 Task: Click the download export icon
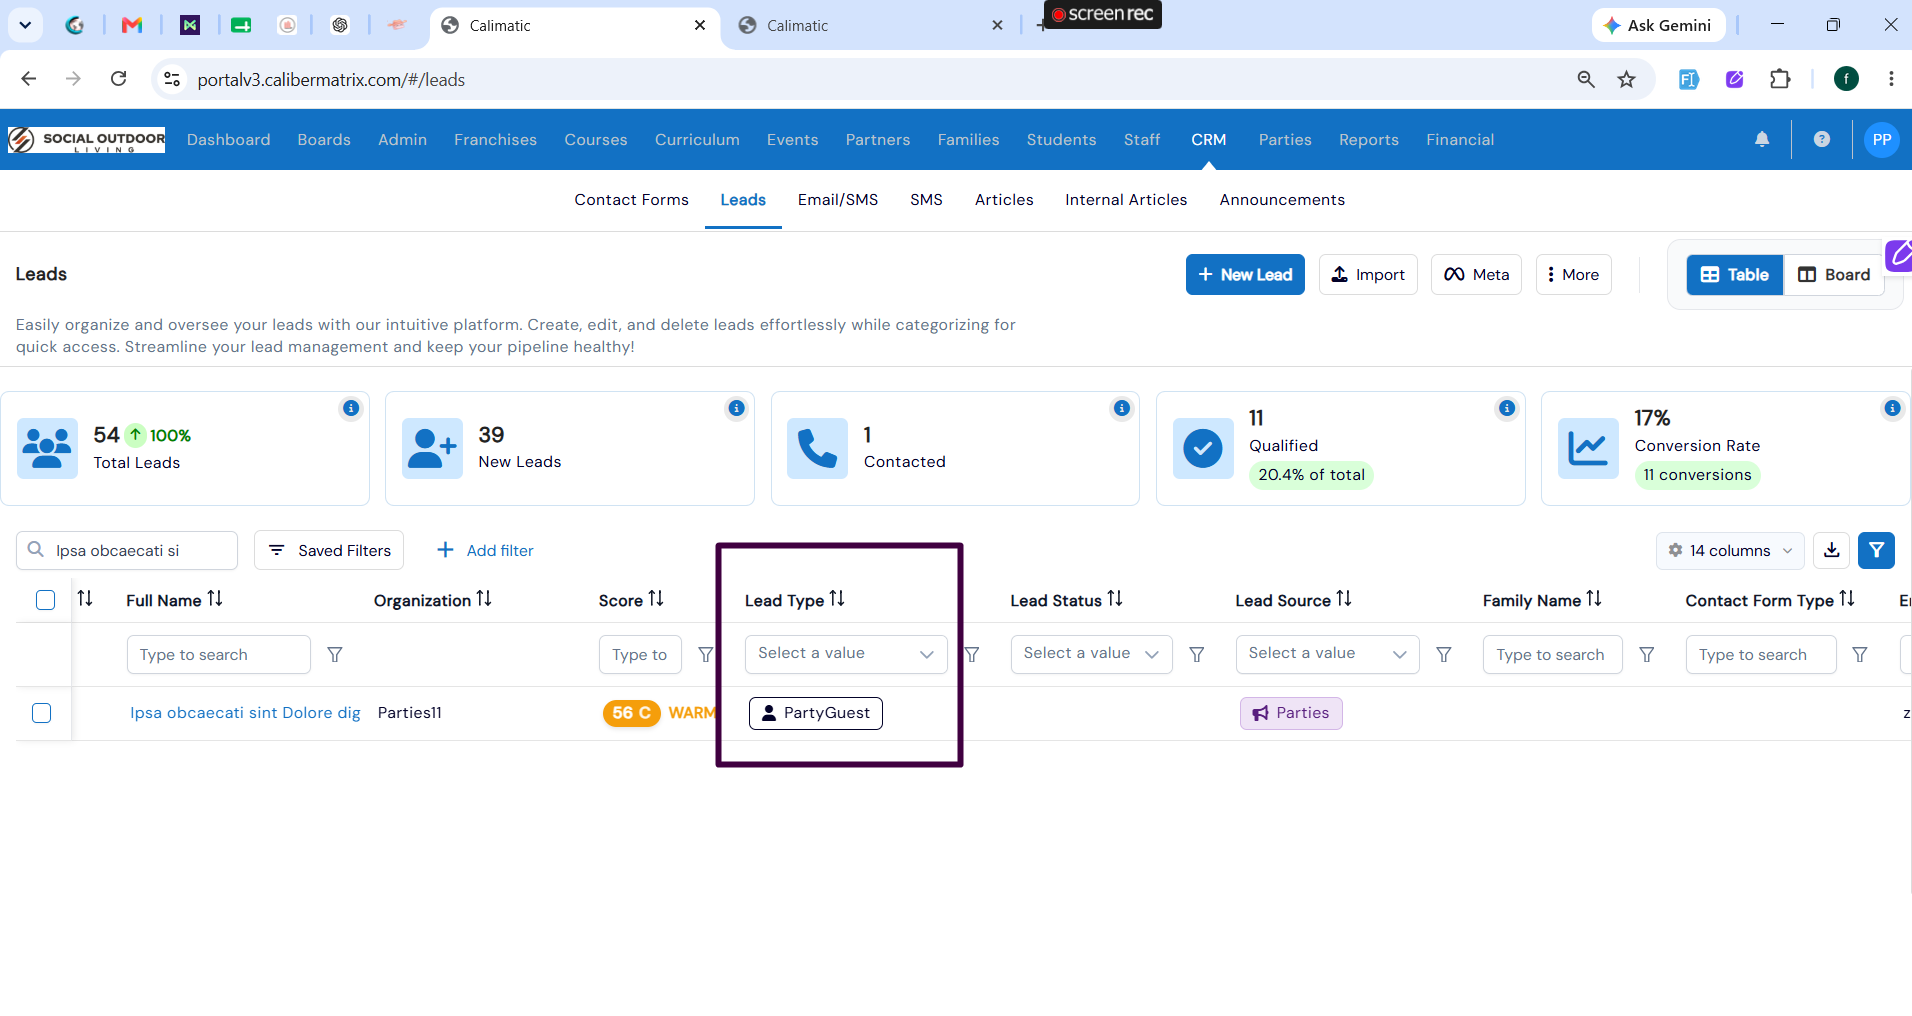tap(1832, 550)
